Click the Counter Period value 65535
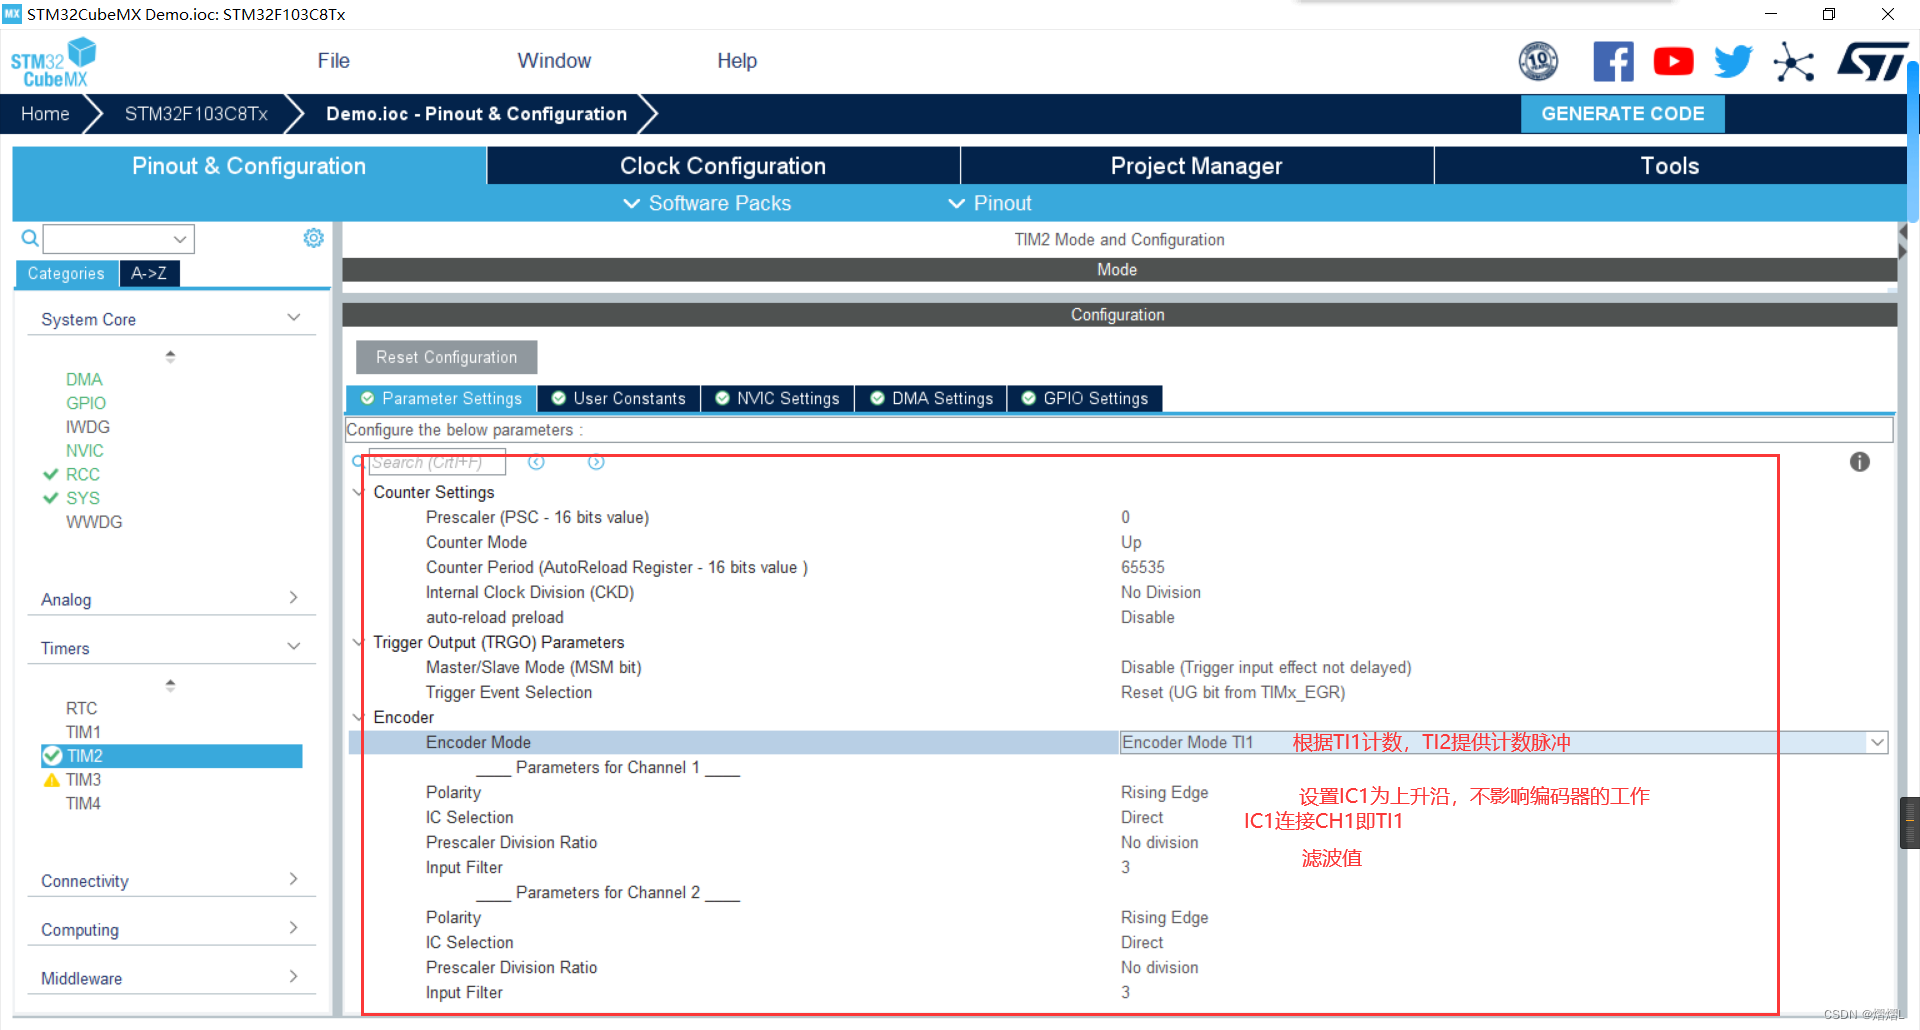The width and height of the screenshot is (1920, 1030). click(1143, 567)
